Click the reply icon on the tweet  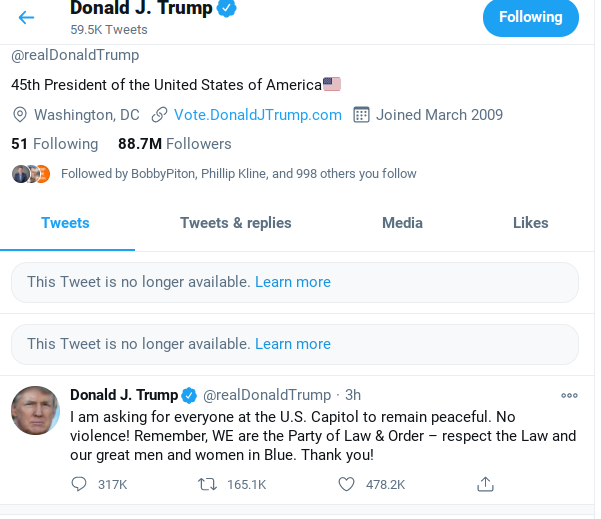[80, 484]
